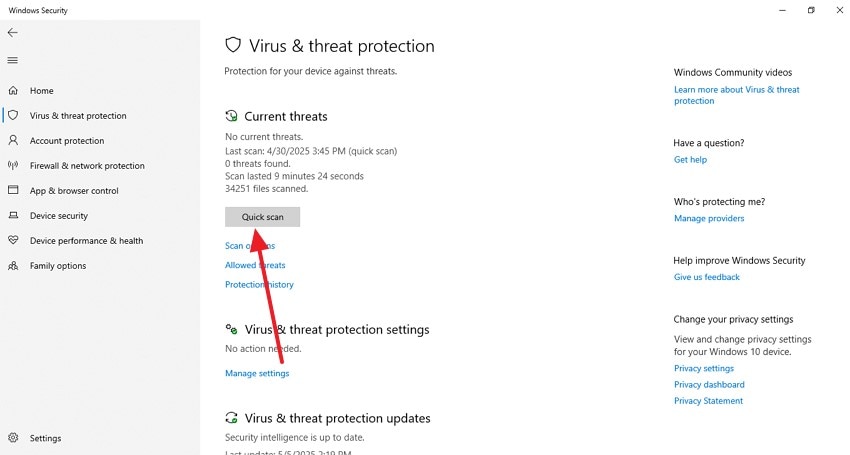Expand the hamburger navigation menu
The image size is (850, 455).
click(x=13, y=60)
